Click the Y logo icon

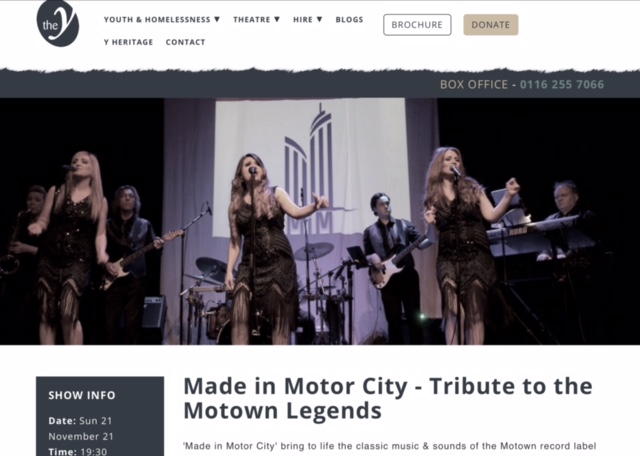58,23
